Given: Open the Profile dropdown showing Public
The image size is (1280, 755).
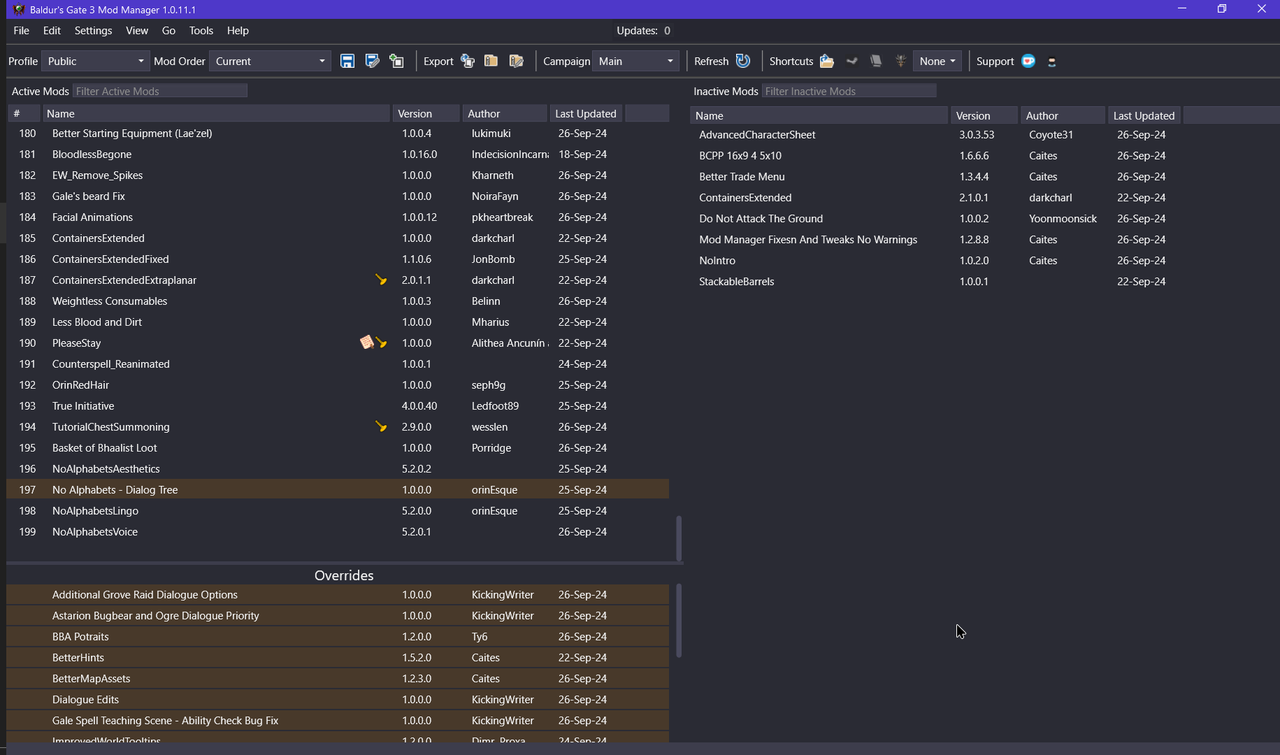Looking at the screenshot, I should tap(95, 61).
